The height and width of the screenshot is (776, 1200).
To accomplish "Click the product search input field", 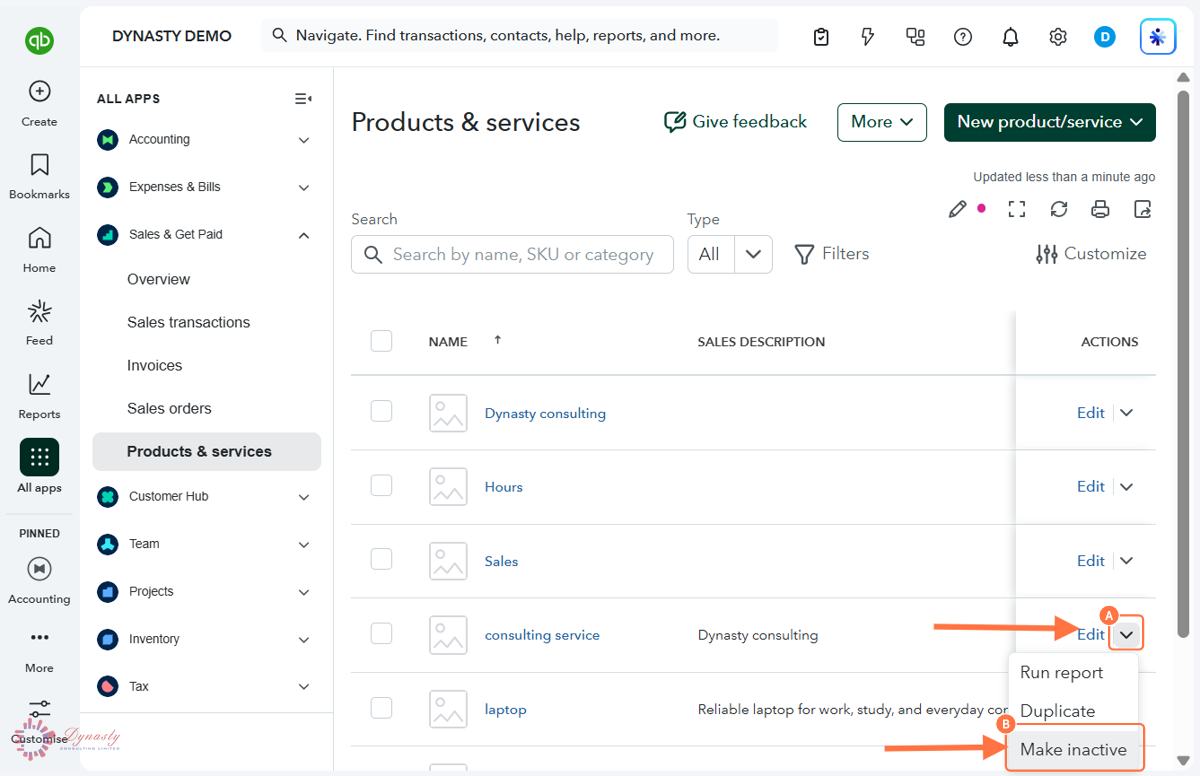I will click(512, 255).
